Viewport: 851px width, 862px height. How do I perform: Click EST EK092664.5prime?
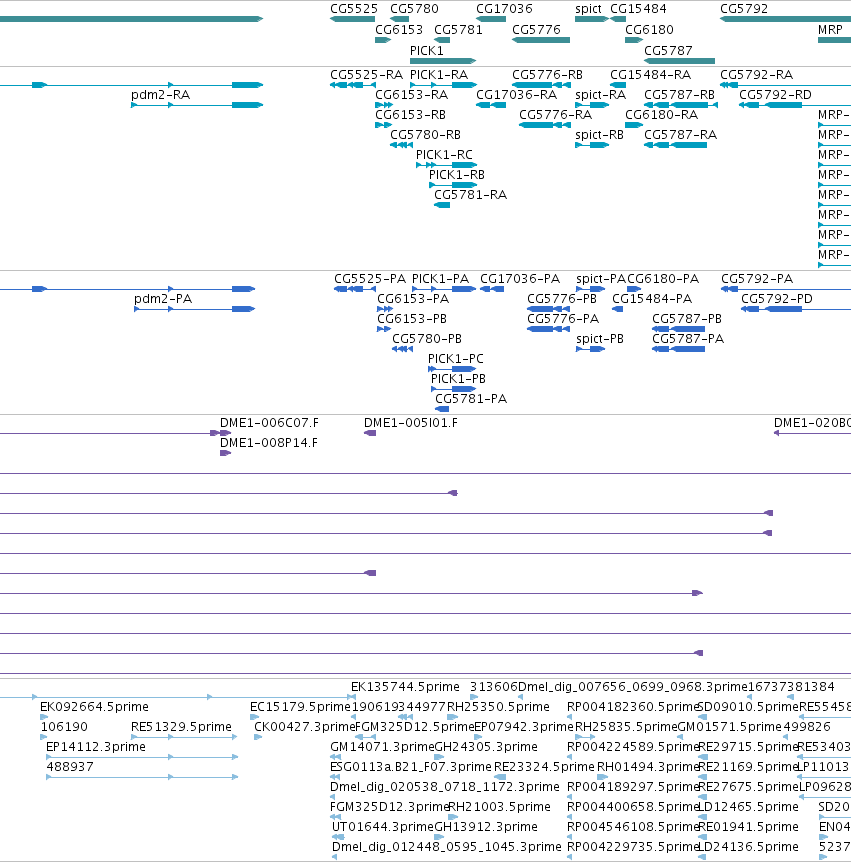click(x=94, y=707)
